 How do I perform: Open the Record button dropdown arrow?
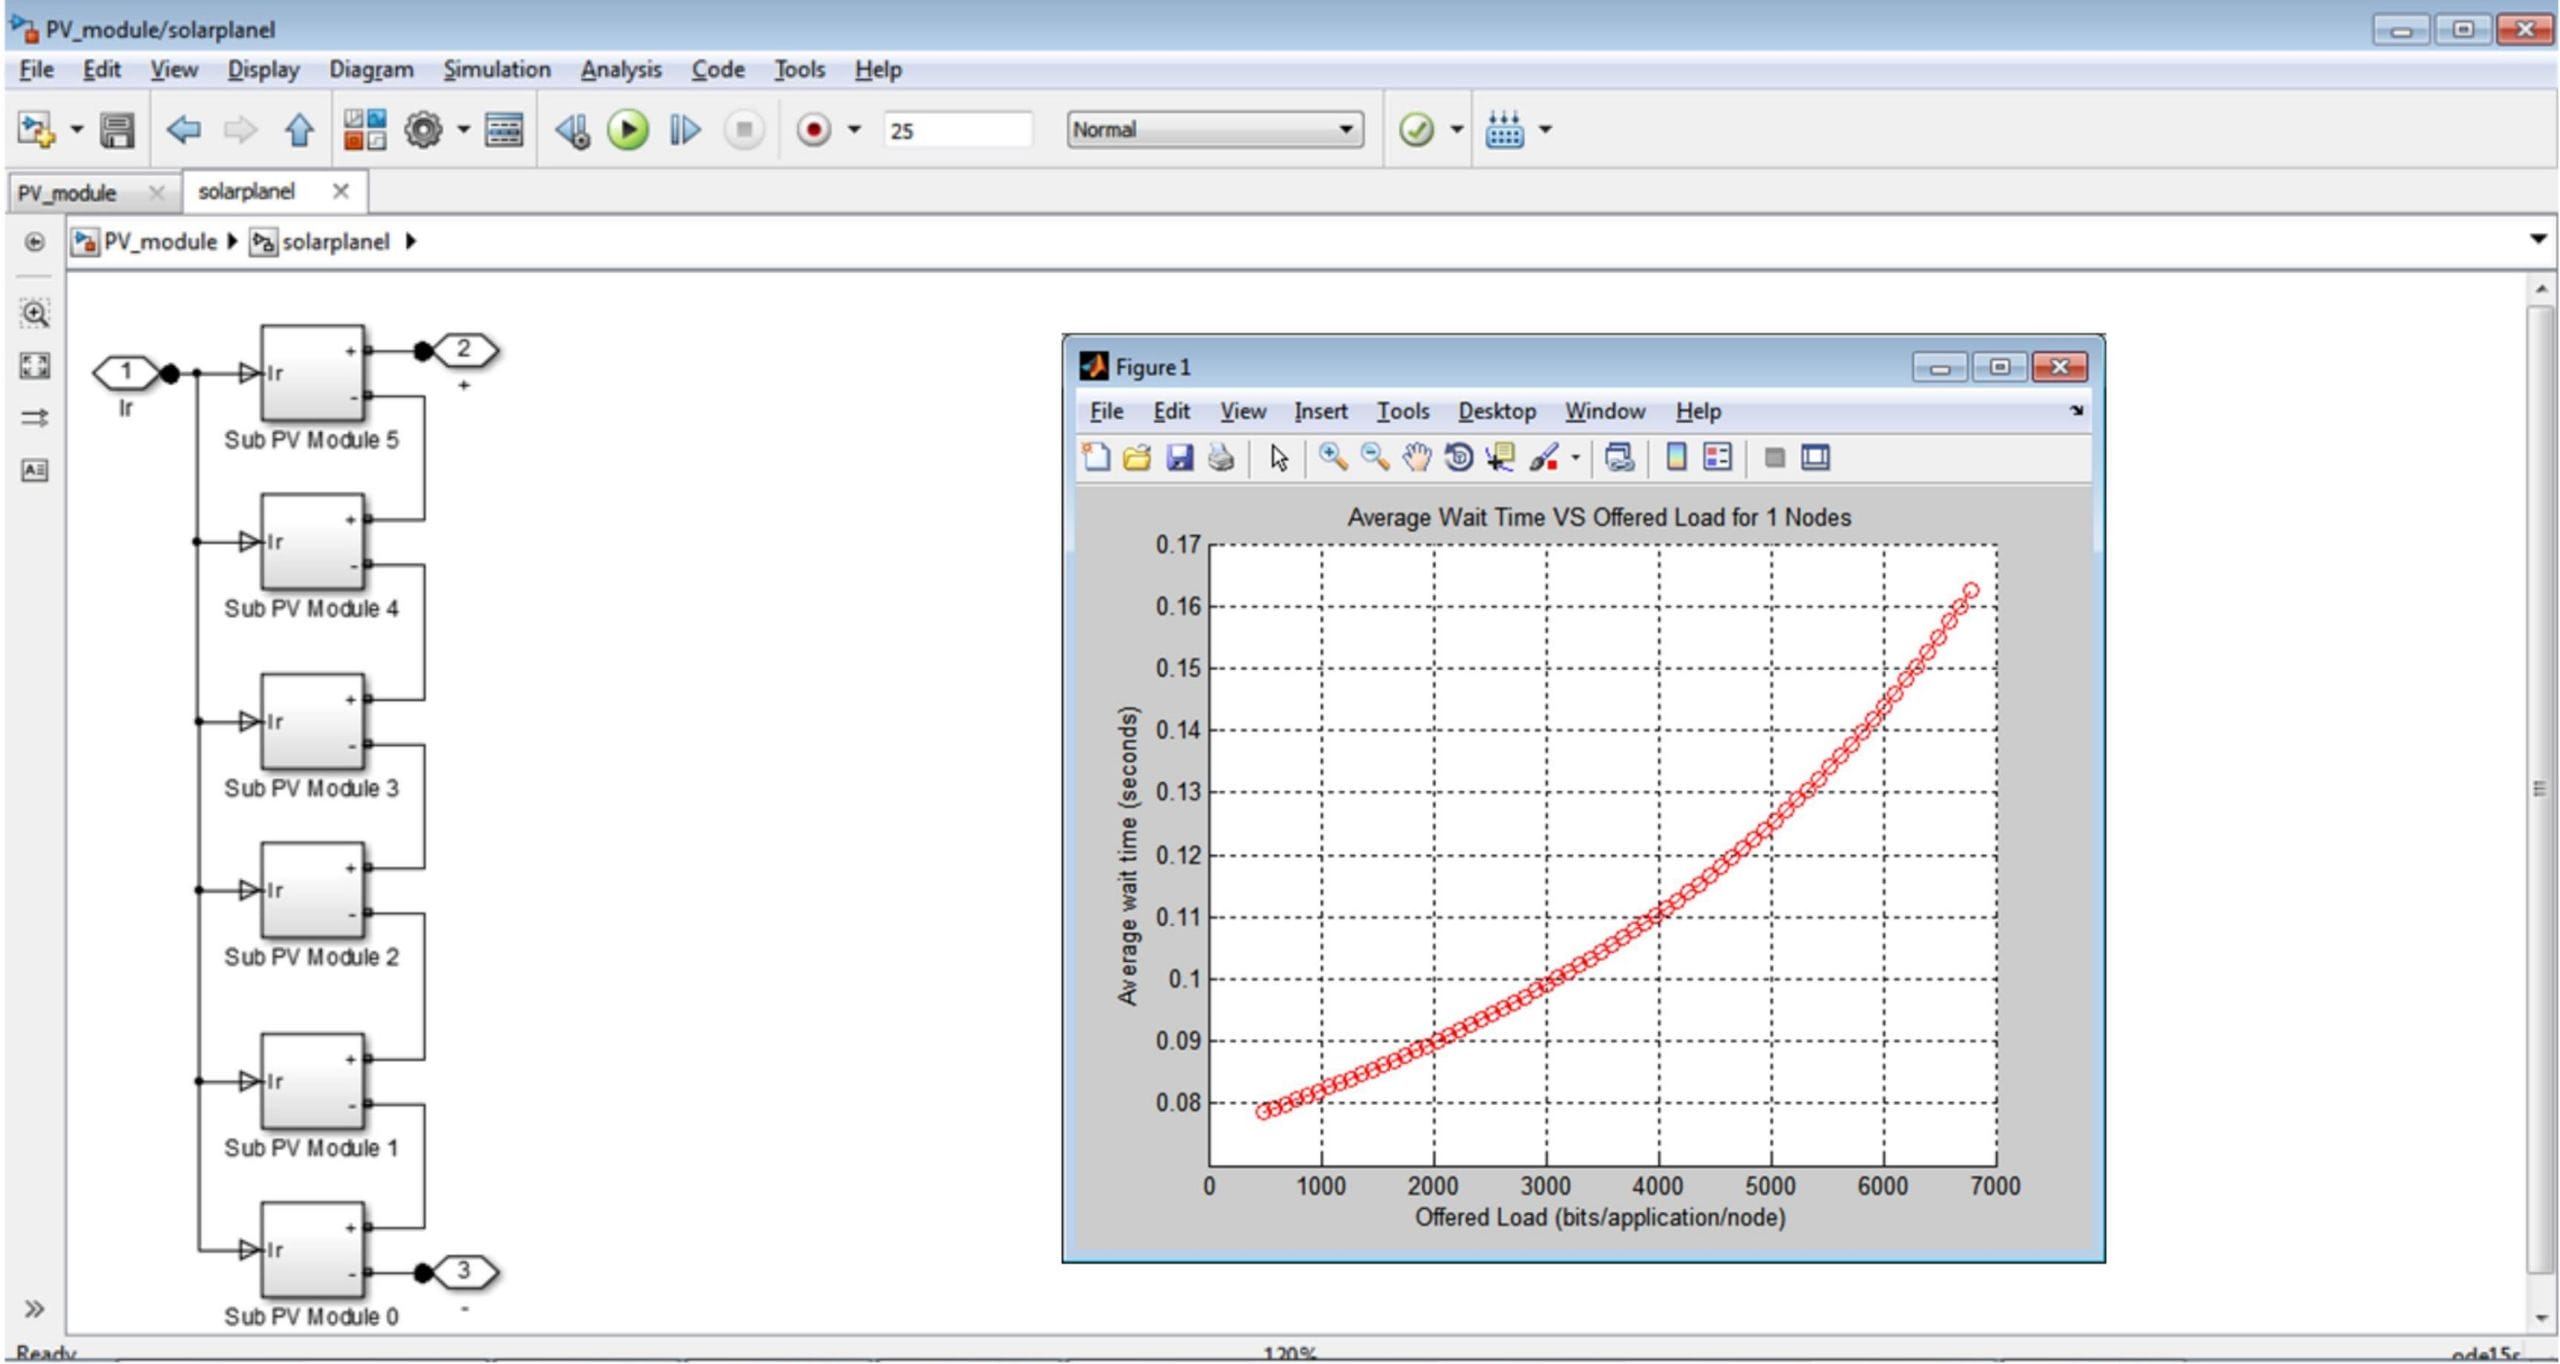855,130
